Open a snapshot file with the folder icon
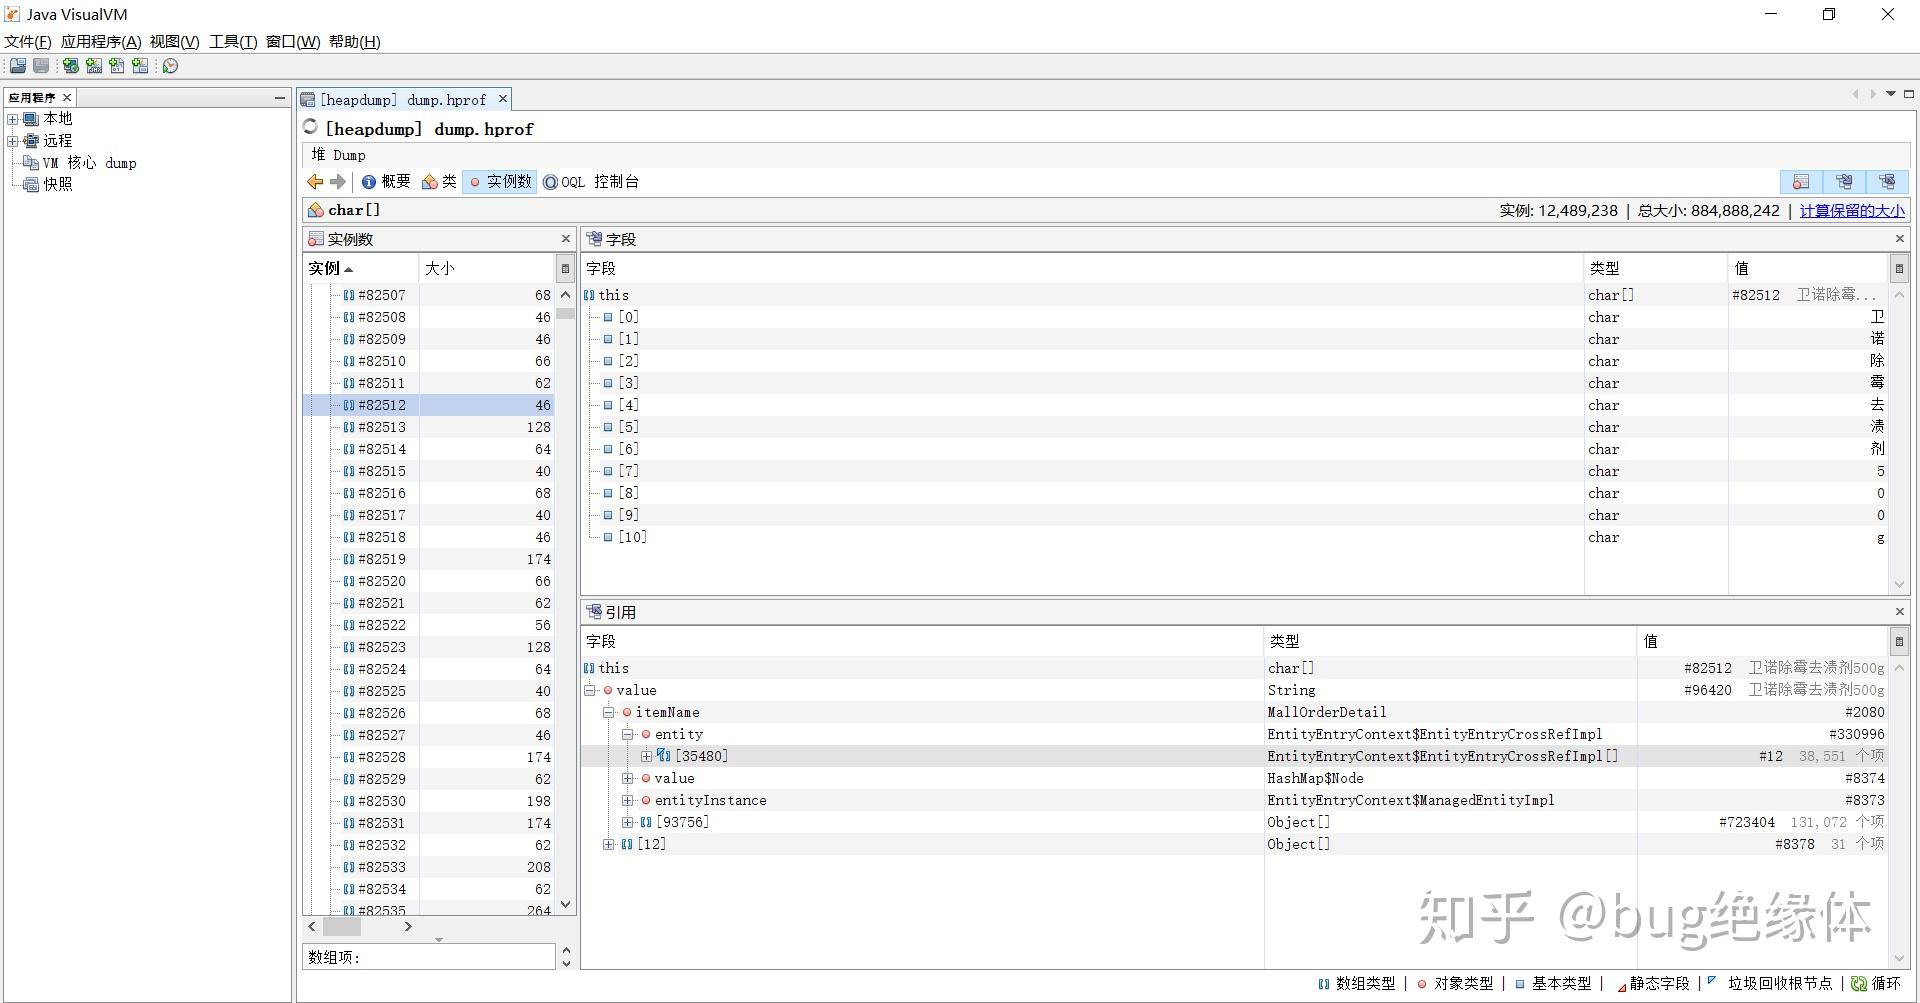1920x1003 pixels. click(17, 66)
